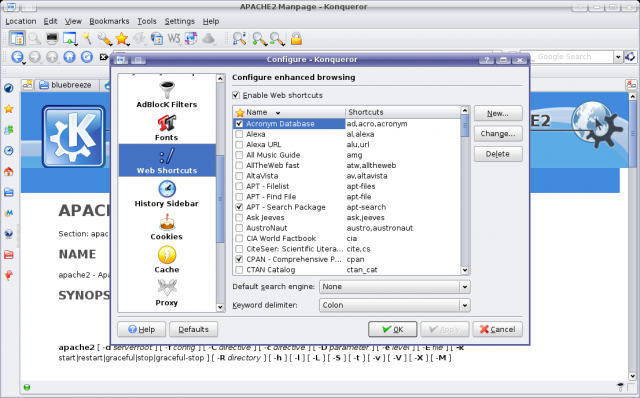Screen dimensions: 640x398
Task: Click the What's This help title button
Action: click(486, 60)
